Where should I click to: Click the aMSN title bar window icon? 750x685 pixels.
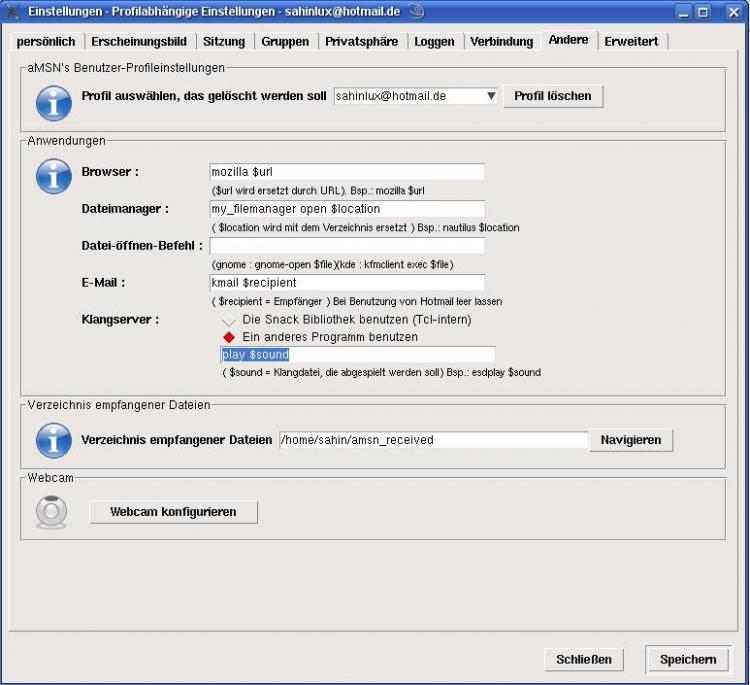pos(13,12)
